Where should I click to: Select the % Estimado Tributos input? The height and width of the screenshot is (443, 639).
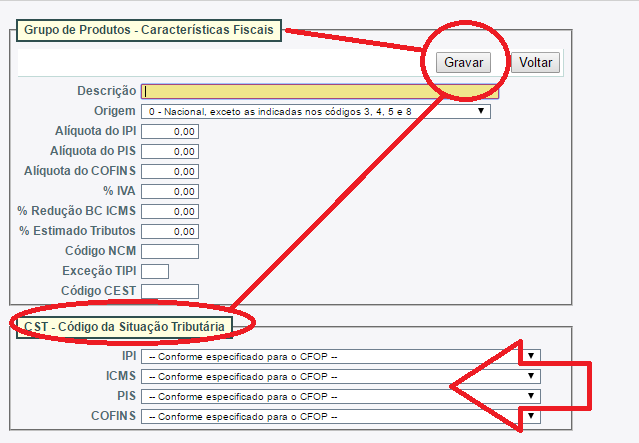(x=170, y=231)
